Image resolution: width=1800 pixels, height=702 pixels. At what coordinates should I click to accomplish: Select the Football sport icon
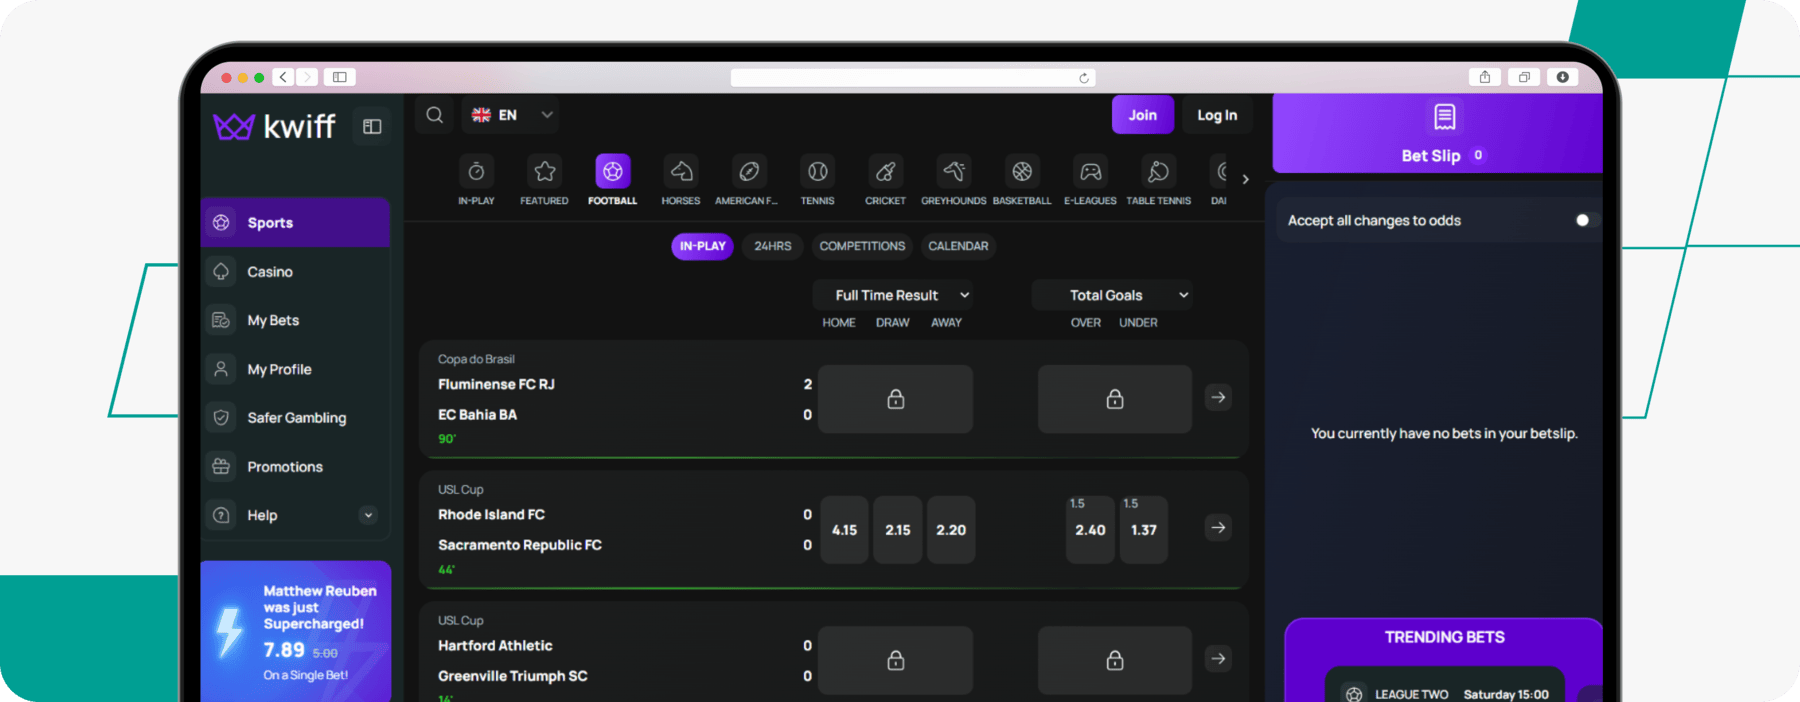point(612,172)
